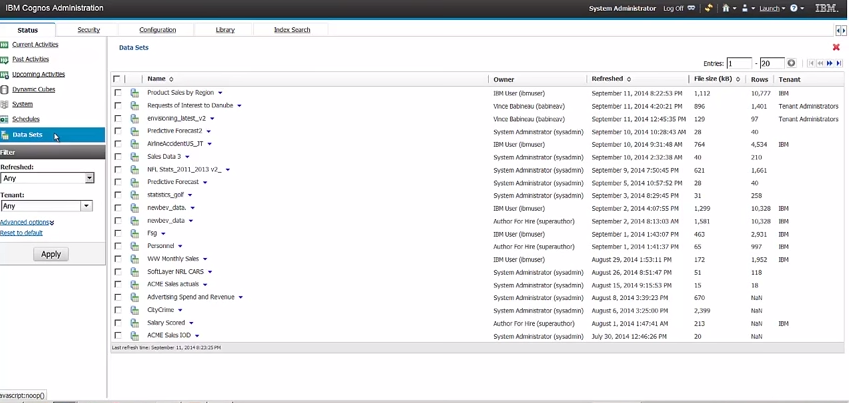Click data set icon for CityCrime
This screenshot has width=849, height=403.
tap(134, 310)
